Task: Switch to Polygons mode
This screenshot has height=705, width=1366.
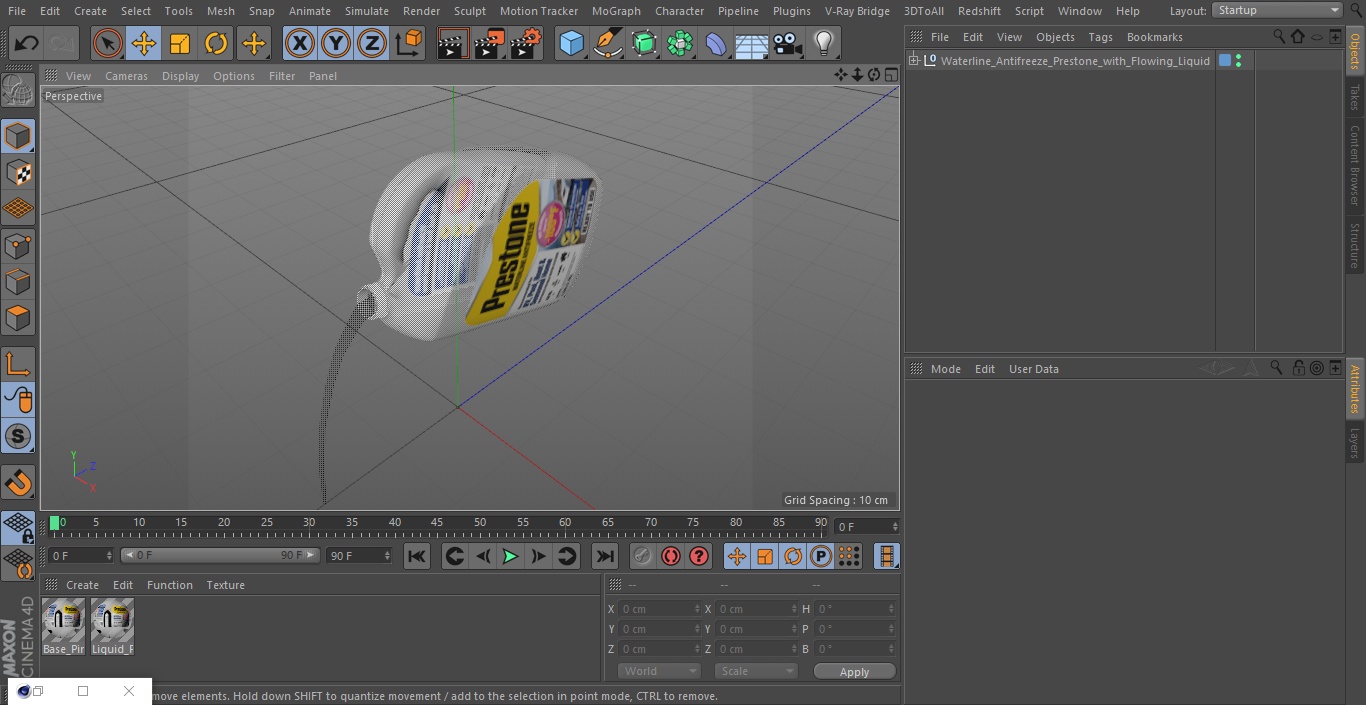Action: tap(18, 319)
